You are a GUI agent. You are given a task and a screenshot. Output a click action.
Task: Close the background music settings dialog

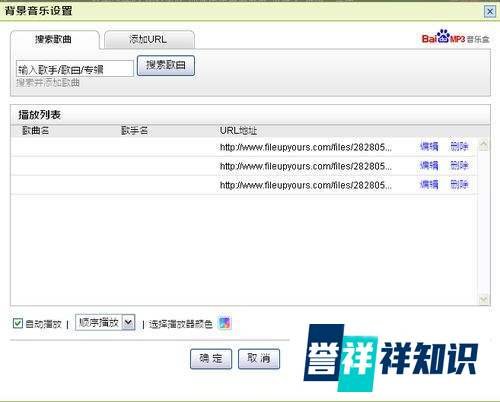click(x=490, y=12)
